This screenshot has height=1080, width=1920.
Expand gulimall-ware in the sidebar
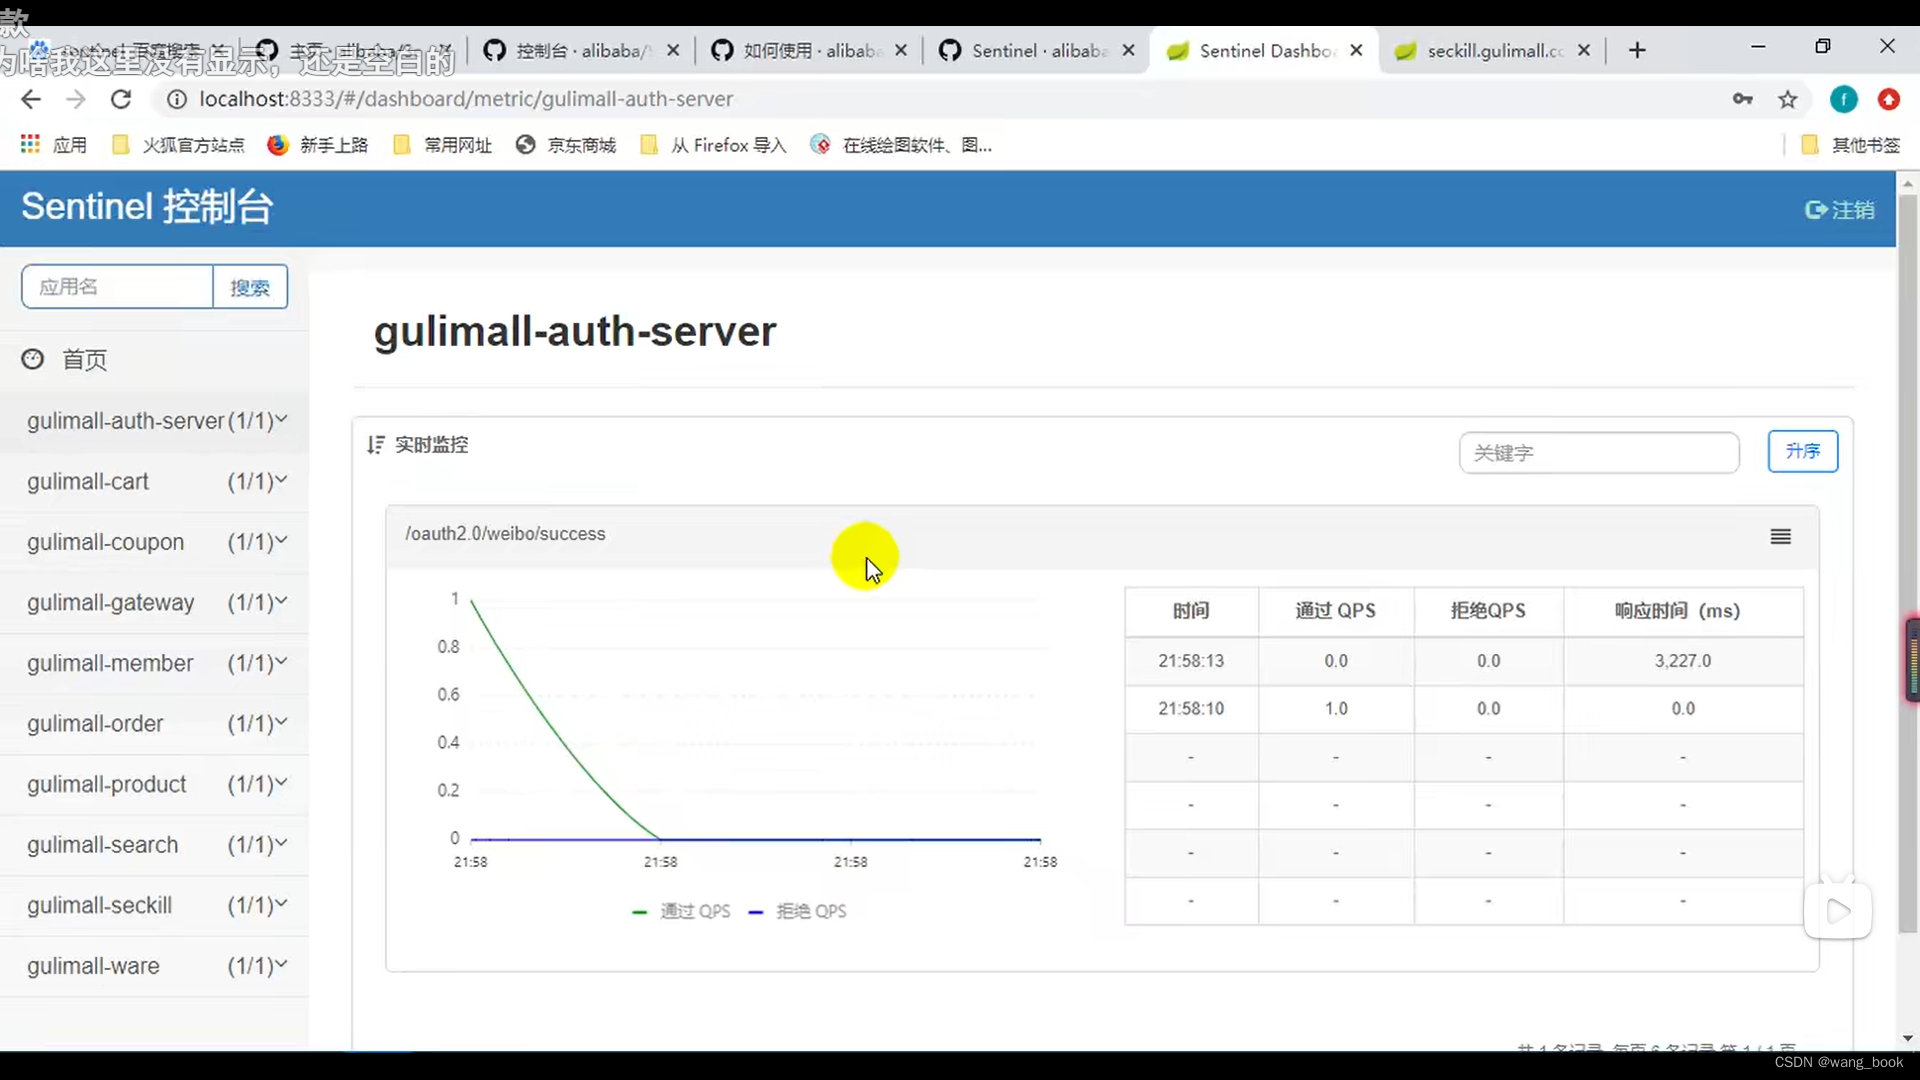click(x=155, y=966)
